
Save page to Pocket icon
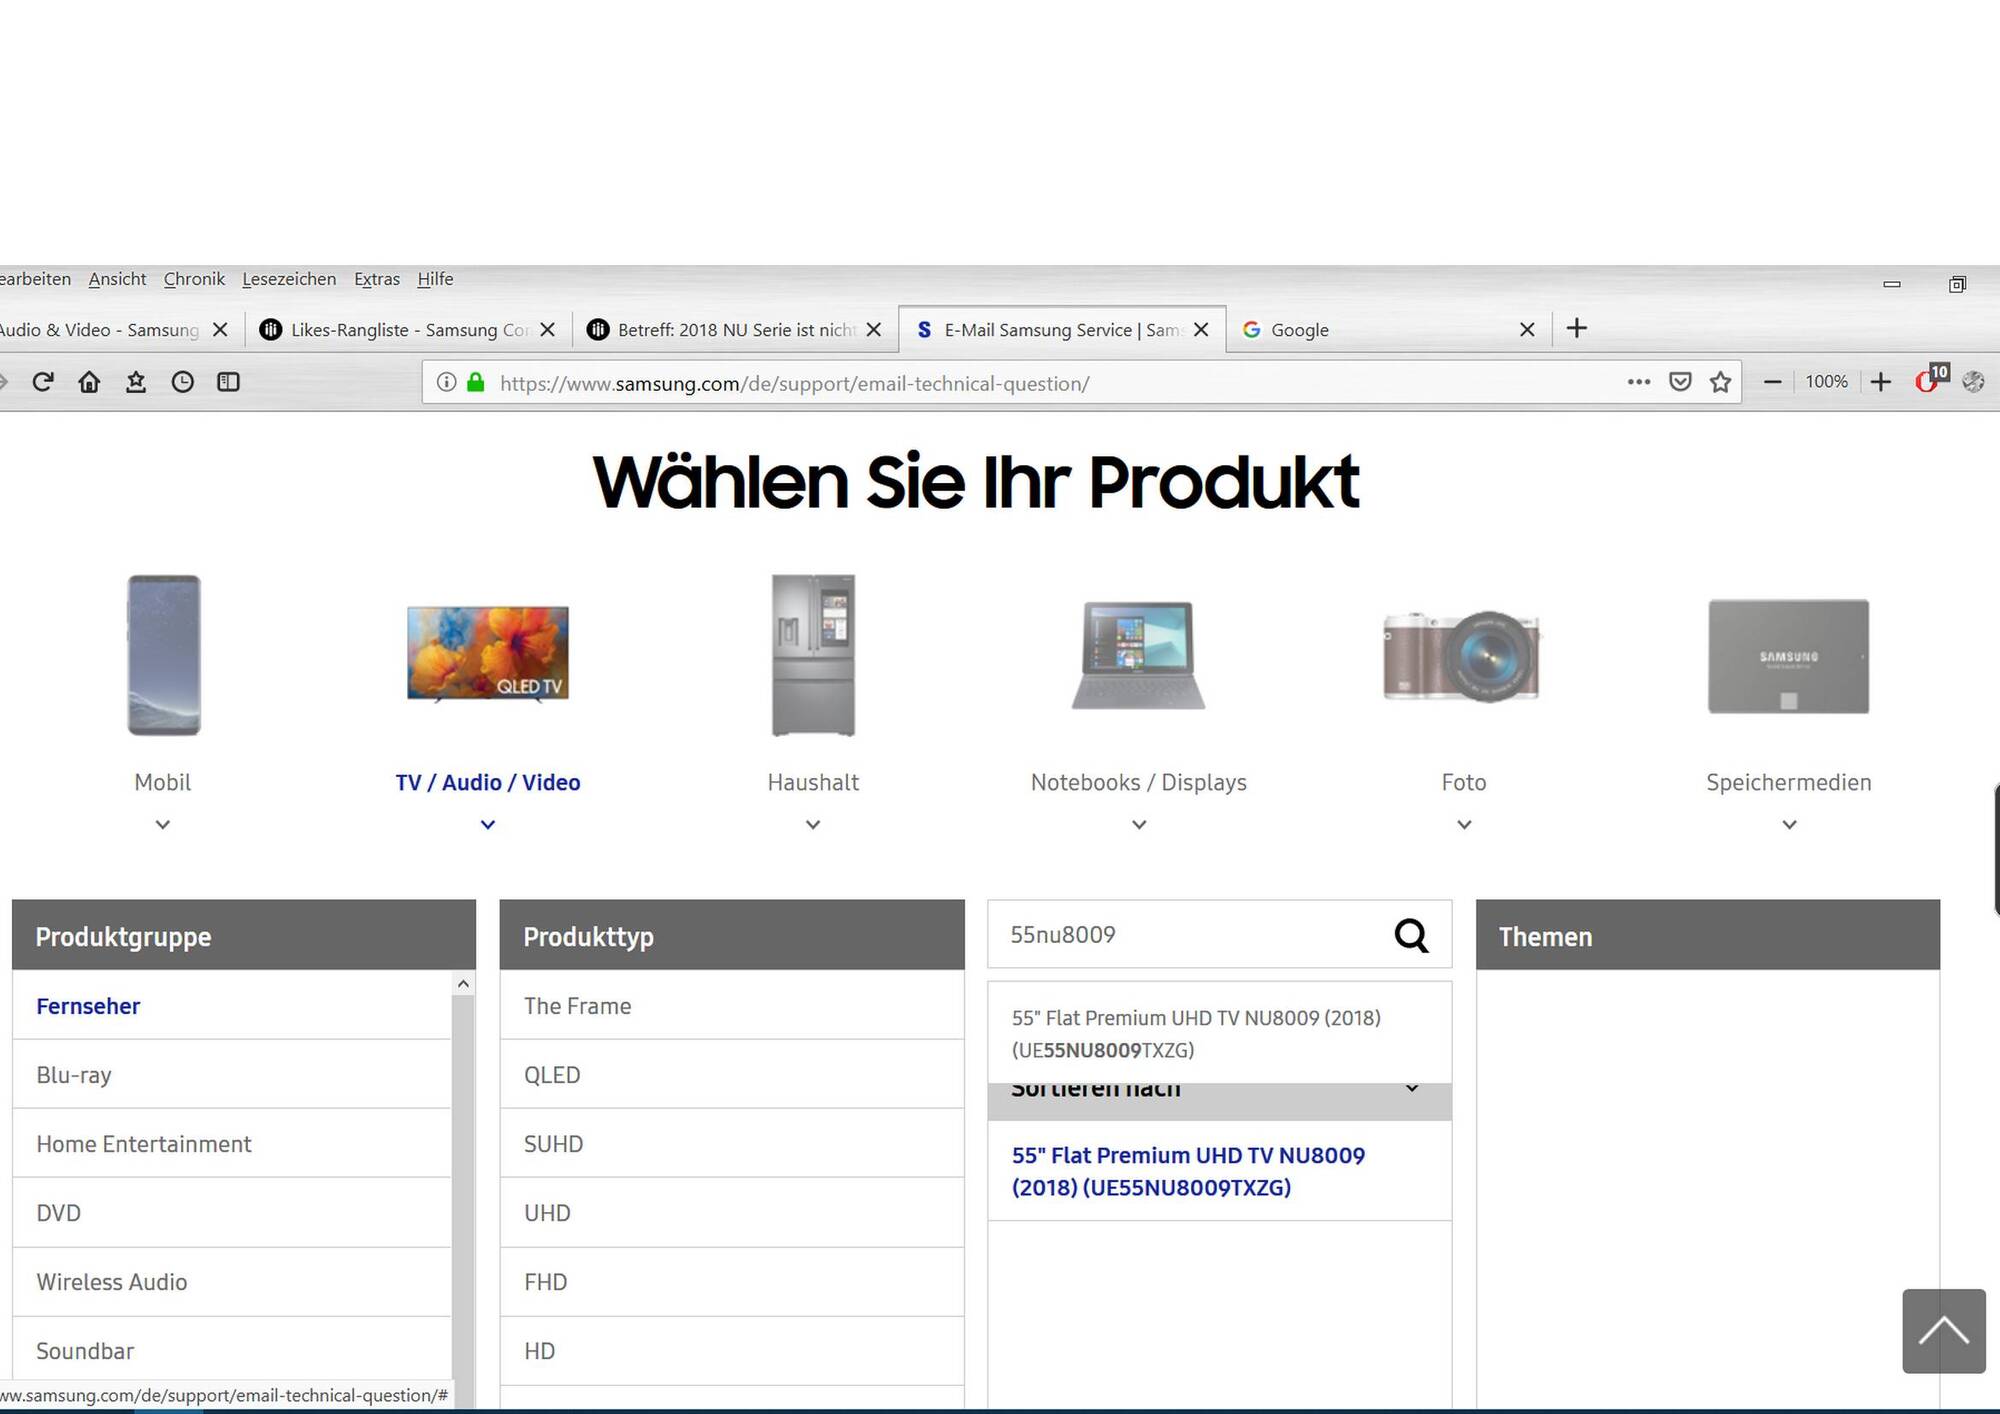(1680, 382)
